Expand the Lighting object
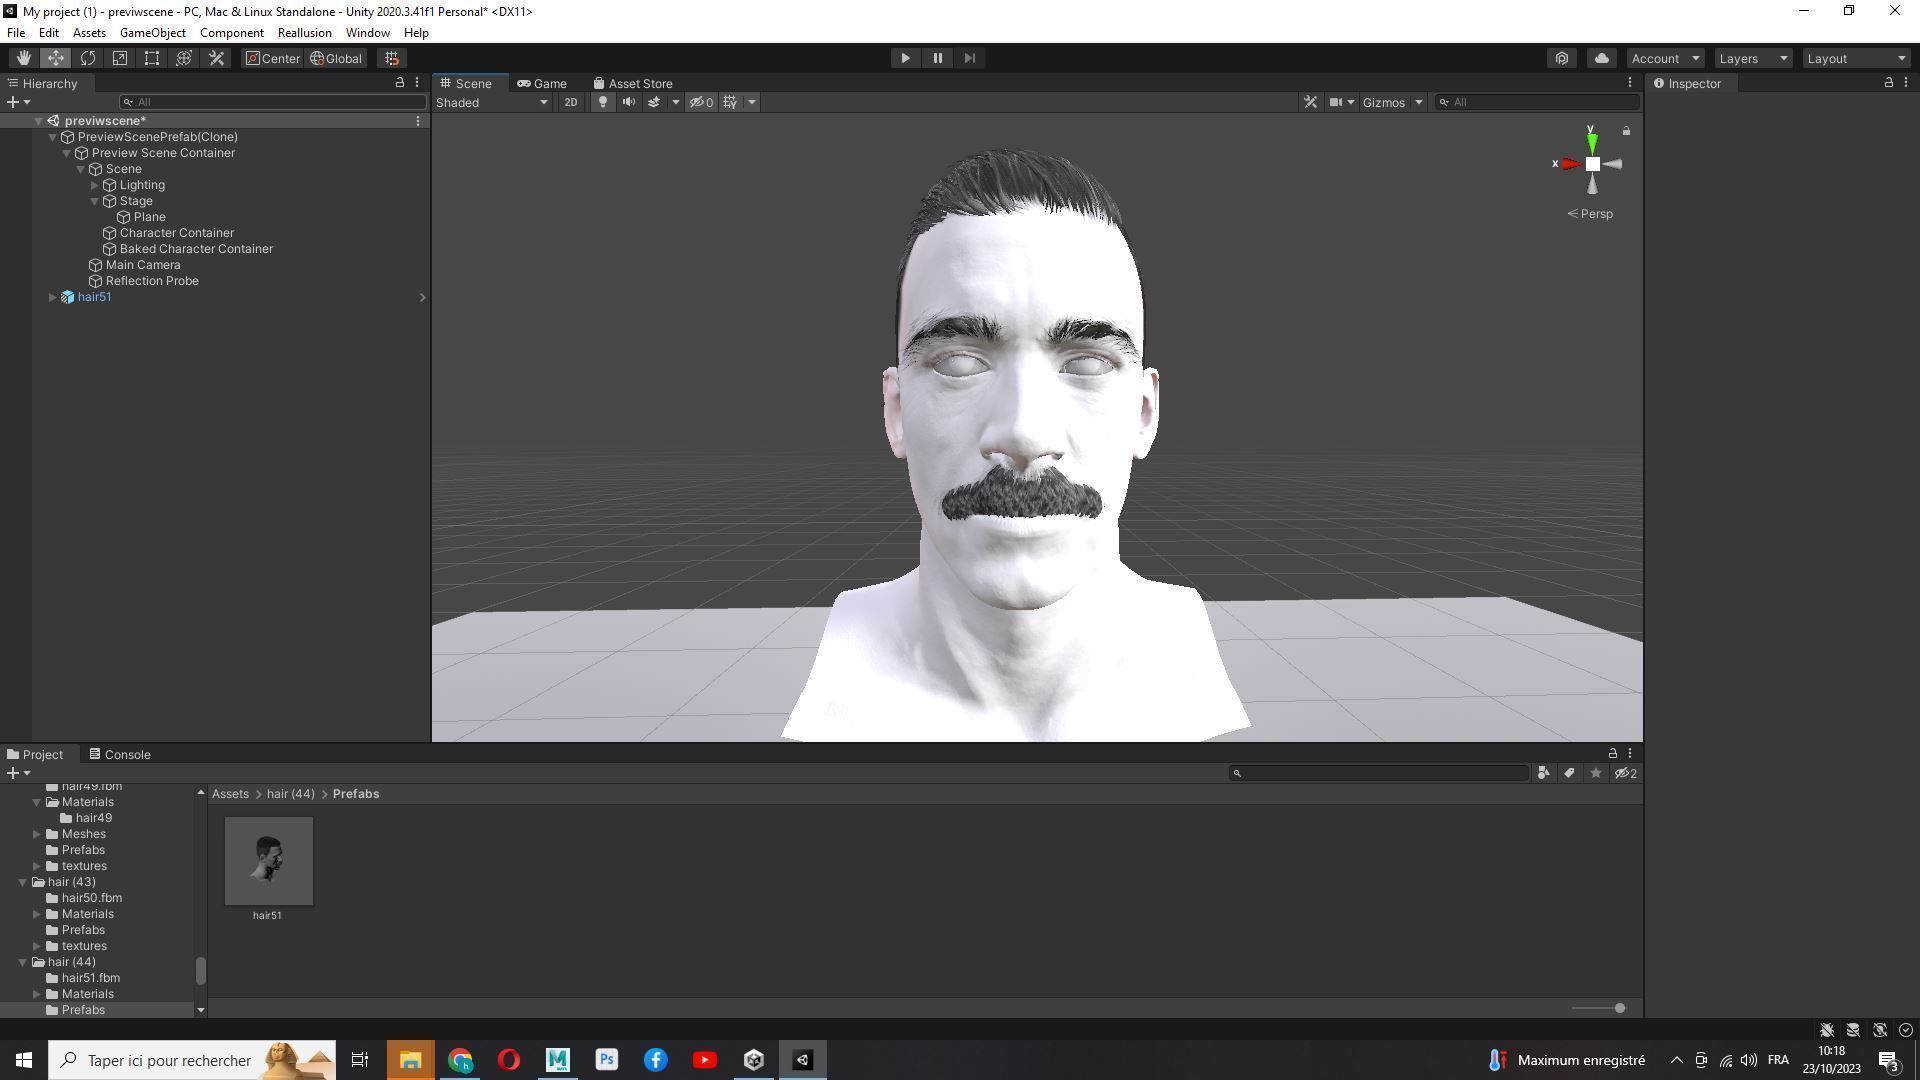The image size is (1920, 1080). point(95,185)
